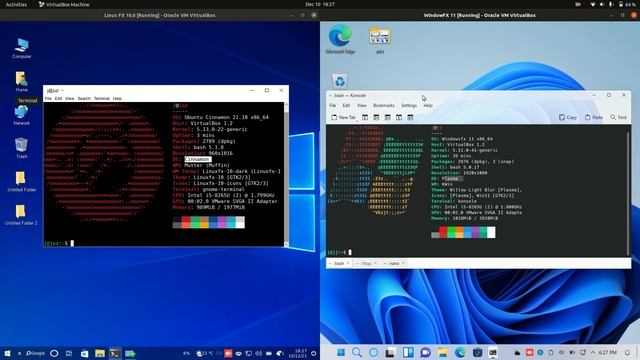This screenshot has width=640, height=360.
Task: Click the Windows 10 style Start button in Linux FX
Action: pos(7,353)
